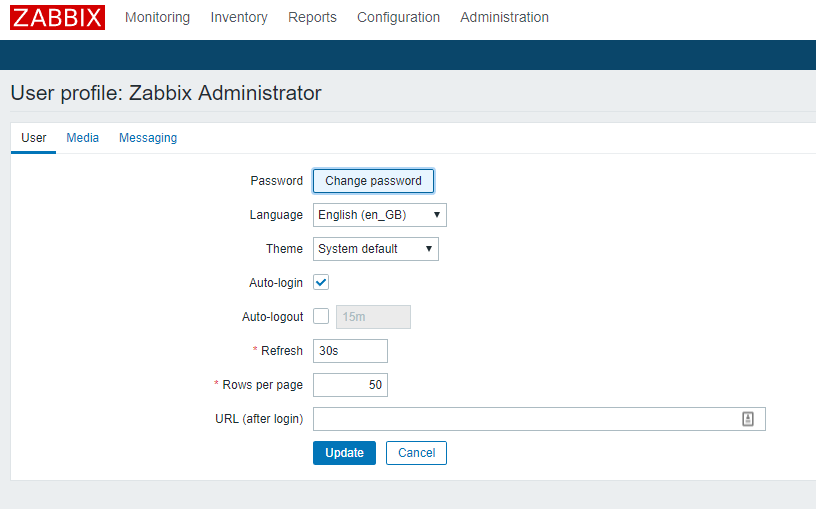Viewport: 816px width, 509px height.
Task: Open the Administration menu
Action: [x=504, y=18]
